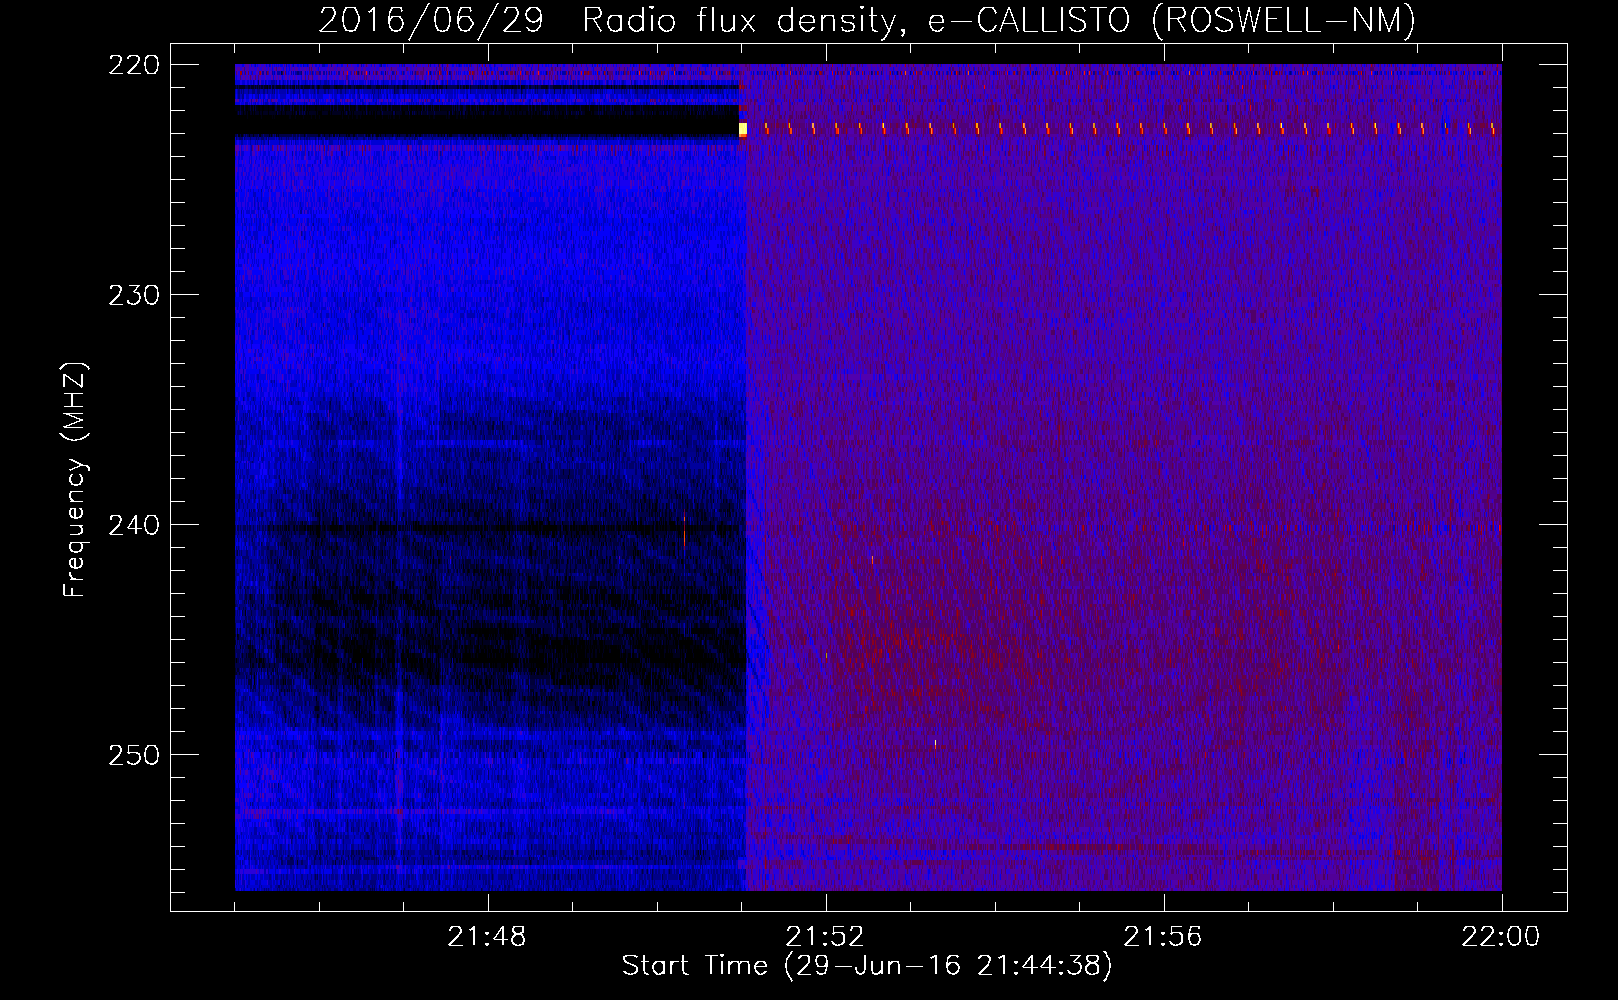The image size is (1618, 1000).
Task: Click the red vertical spike near 240 MHz
Action: point(684,529)
